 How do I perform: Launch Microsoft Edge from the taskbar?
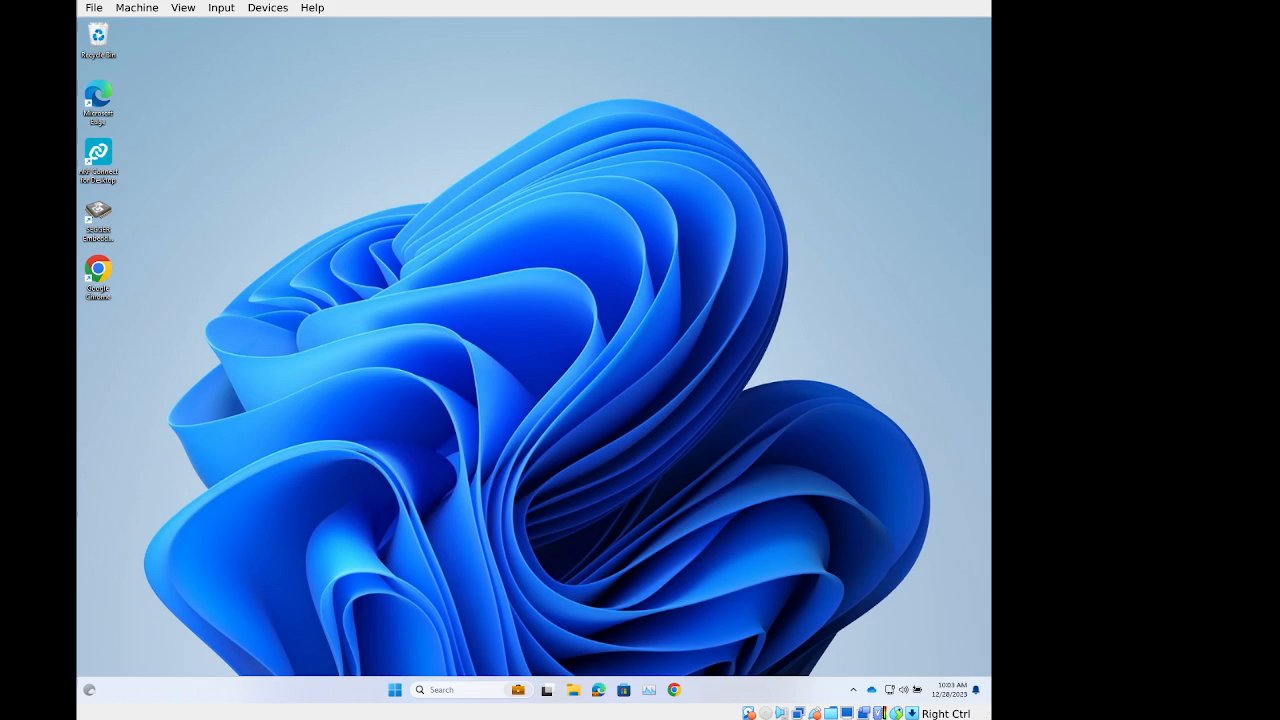coord(598,690)
